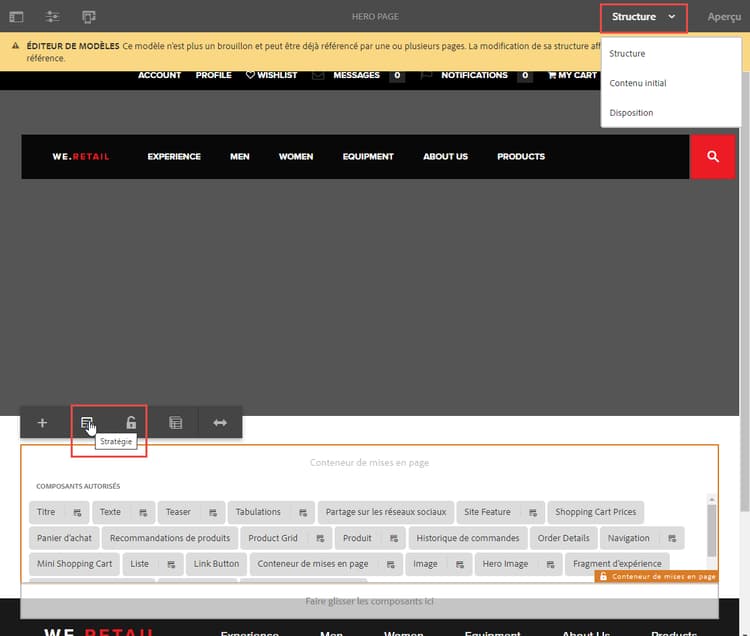Open the PROFILE header link
Screen dimensions: 750x636
213,75
